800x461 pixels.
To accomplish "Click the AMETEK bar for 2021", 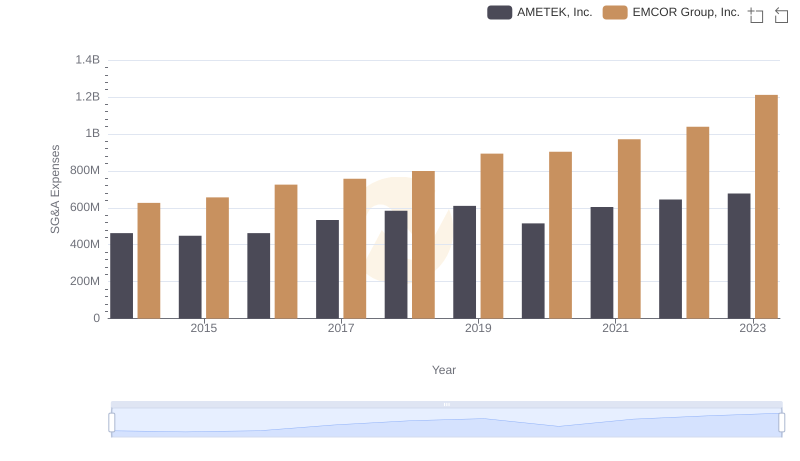I will [602, 263].
